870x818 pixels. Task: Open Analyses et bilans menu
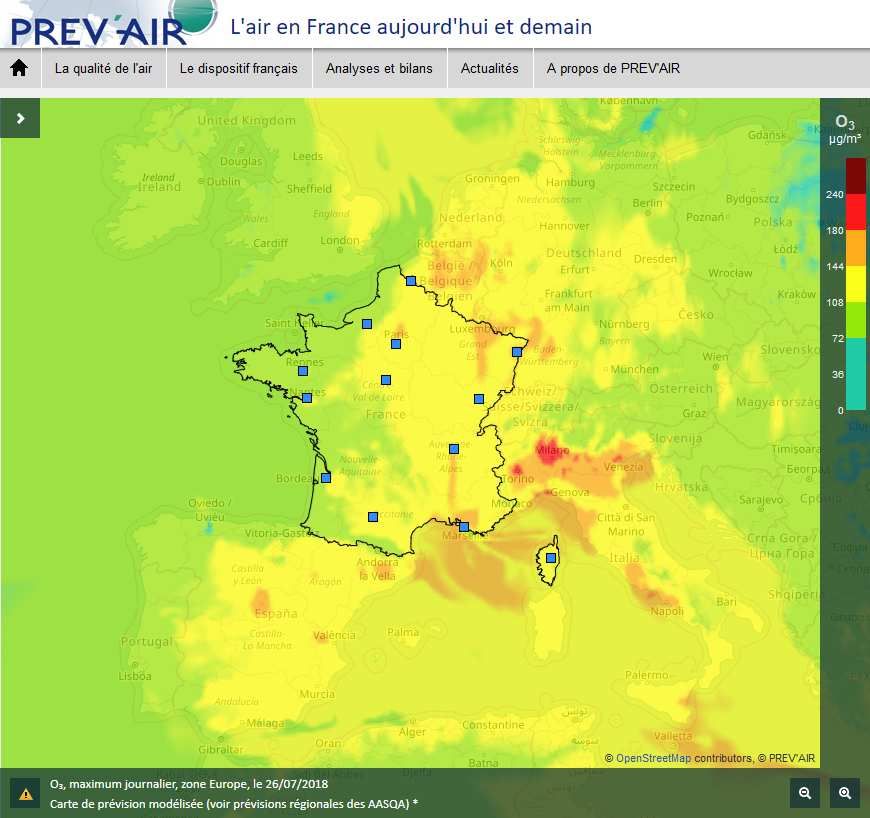pyautogui.click(x=379, y=68)
